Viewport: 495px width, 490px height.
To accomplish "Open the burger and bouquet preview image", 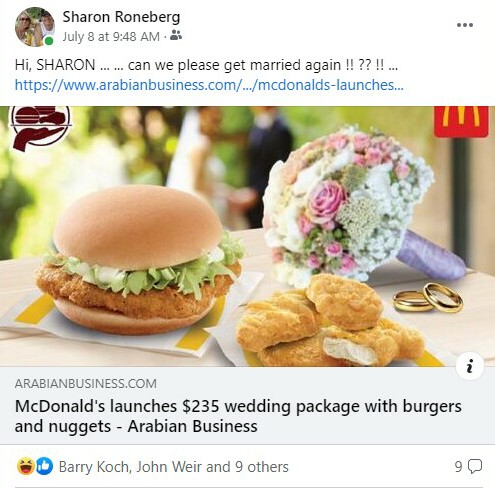I will (247, 236).
